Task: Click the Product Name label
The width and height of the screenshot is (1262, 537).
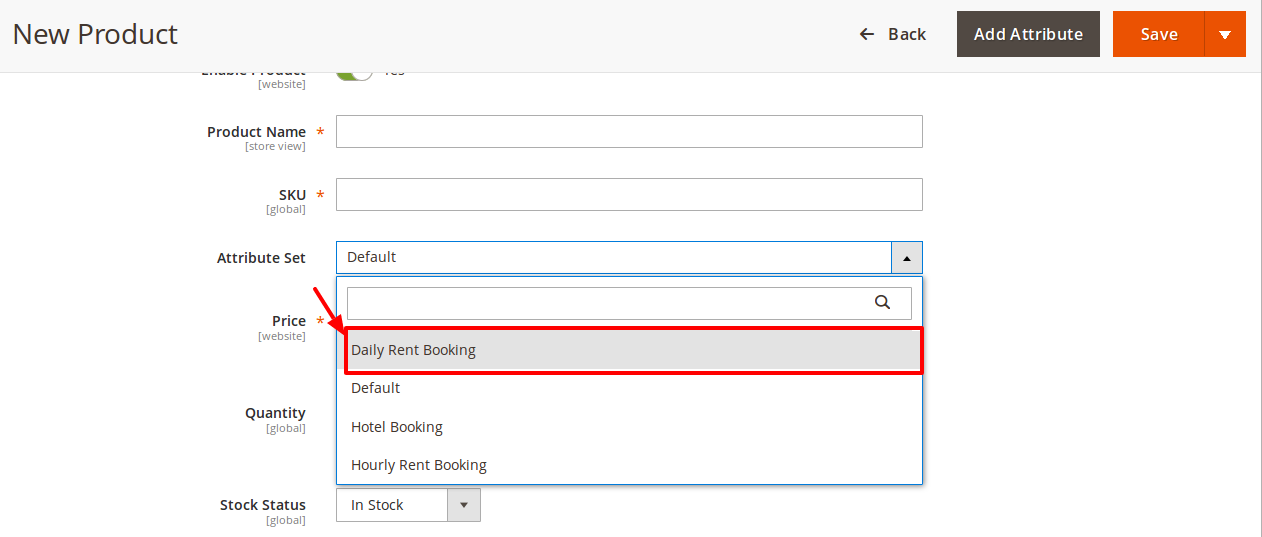Action: (256, 132)
